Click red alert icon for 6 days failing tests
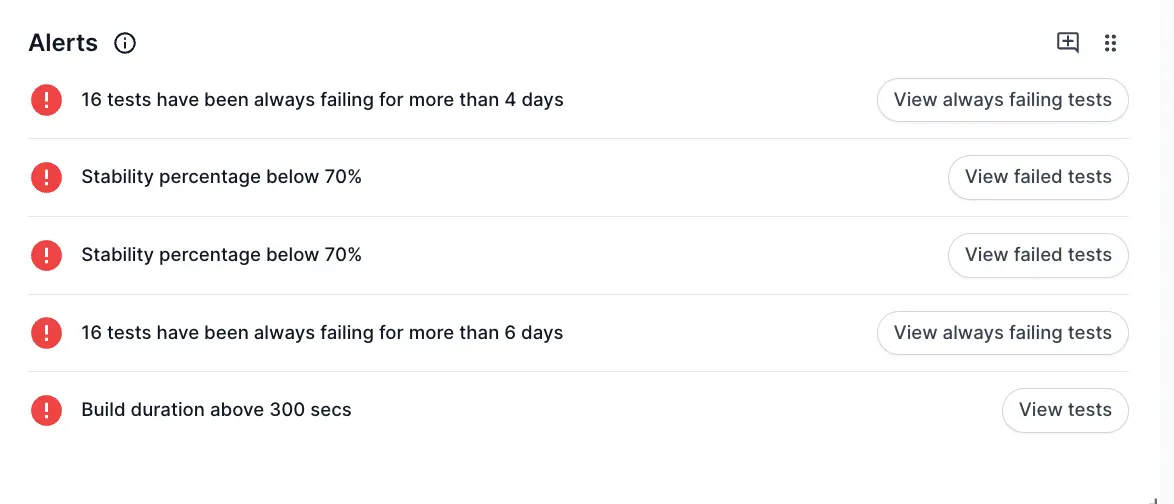The image size is (1174, 504). click(x=46, y=333)
